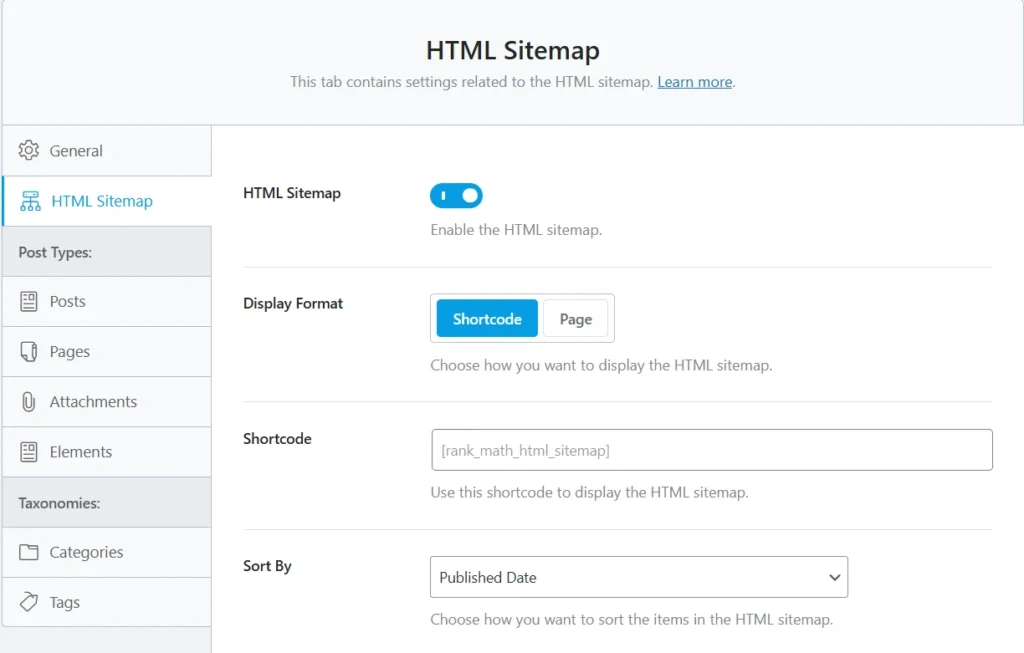1024x653 pixels.
Task: Click the Elements icon in sidebar
Action: click(x=29, y=452)
